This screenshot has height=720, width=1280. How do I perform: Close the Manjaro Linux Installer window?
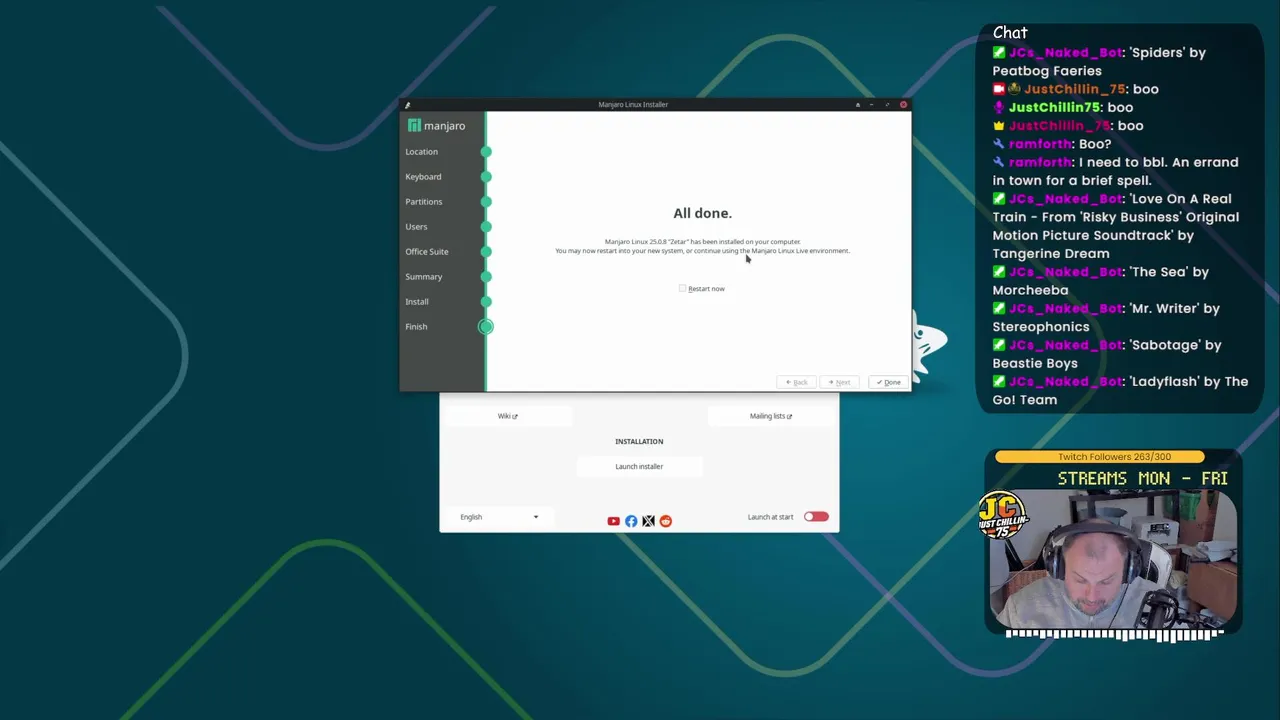(x=903, y=104)
